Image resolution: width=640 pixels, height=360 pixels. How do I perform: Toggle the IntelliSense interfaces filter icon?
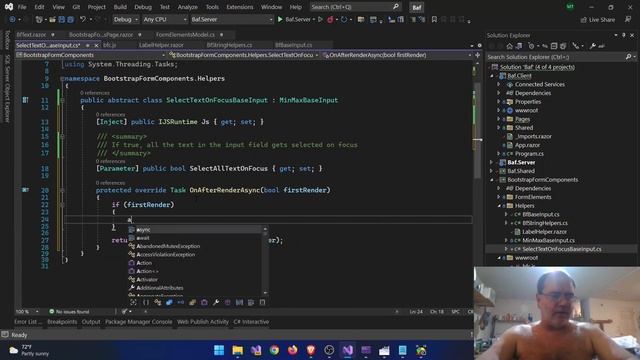click(x=181, y=302)
